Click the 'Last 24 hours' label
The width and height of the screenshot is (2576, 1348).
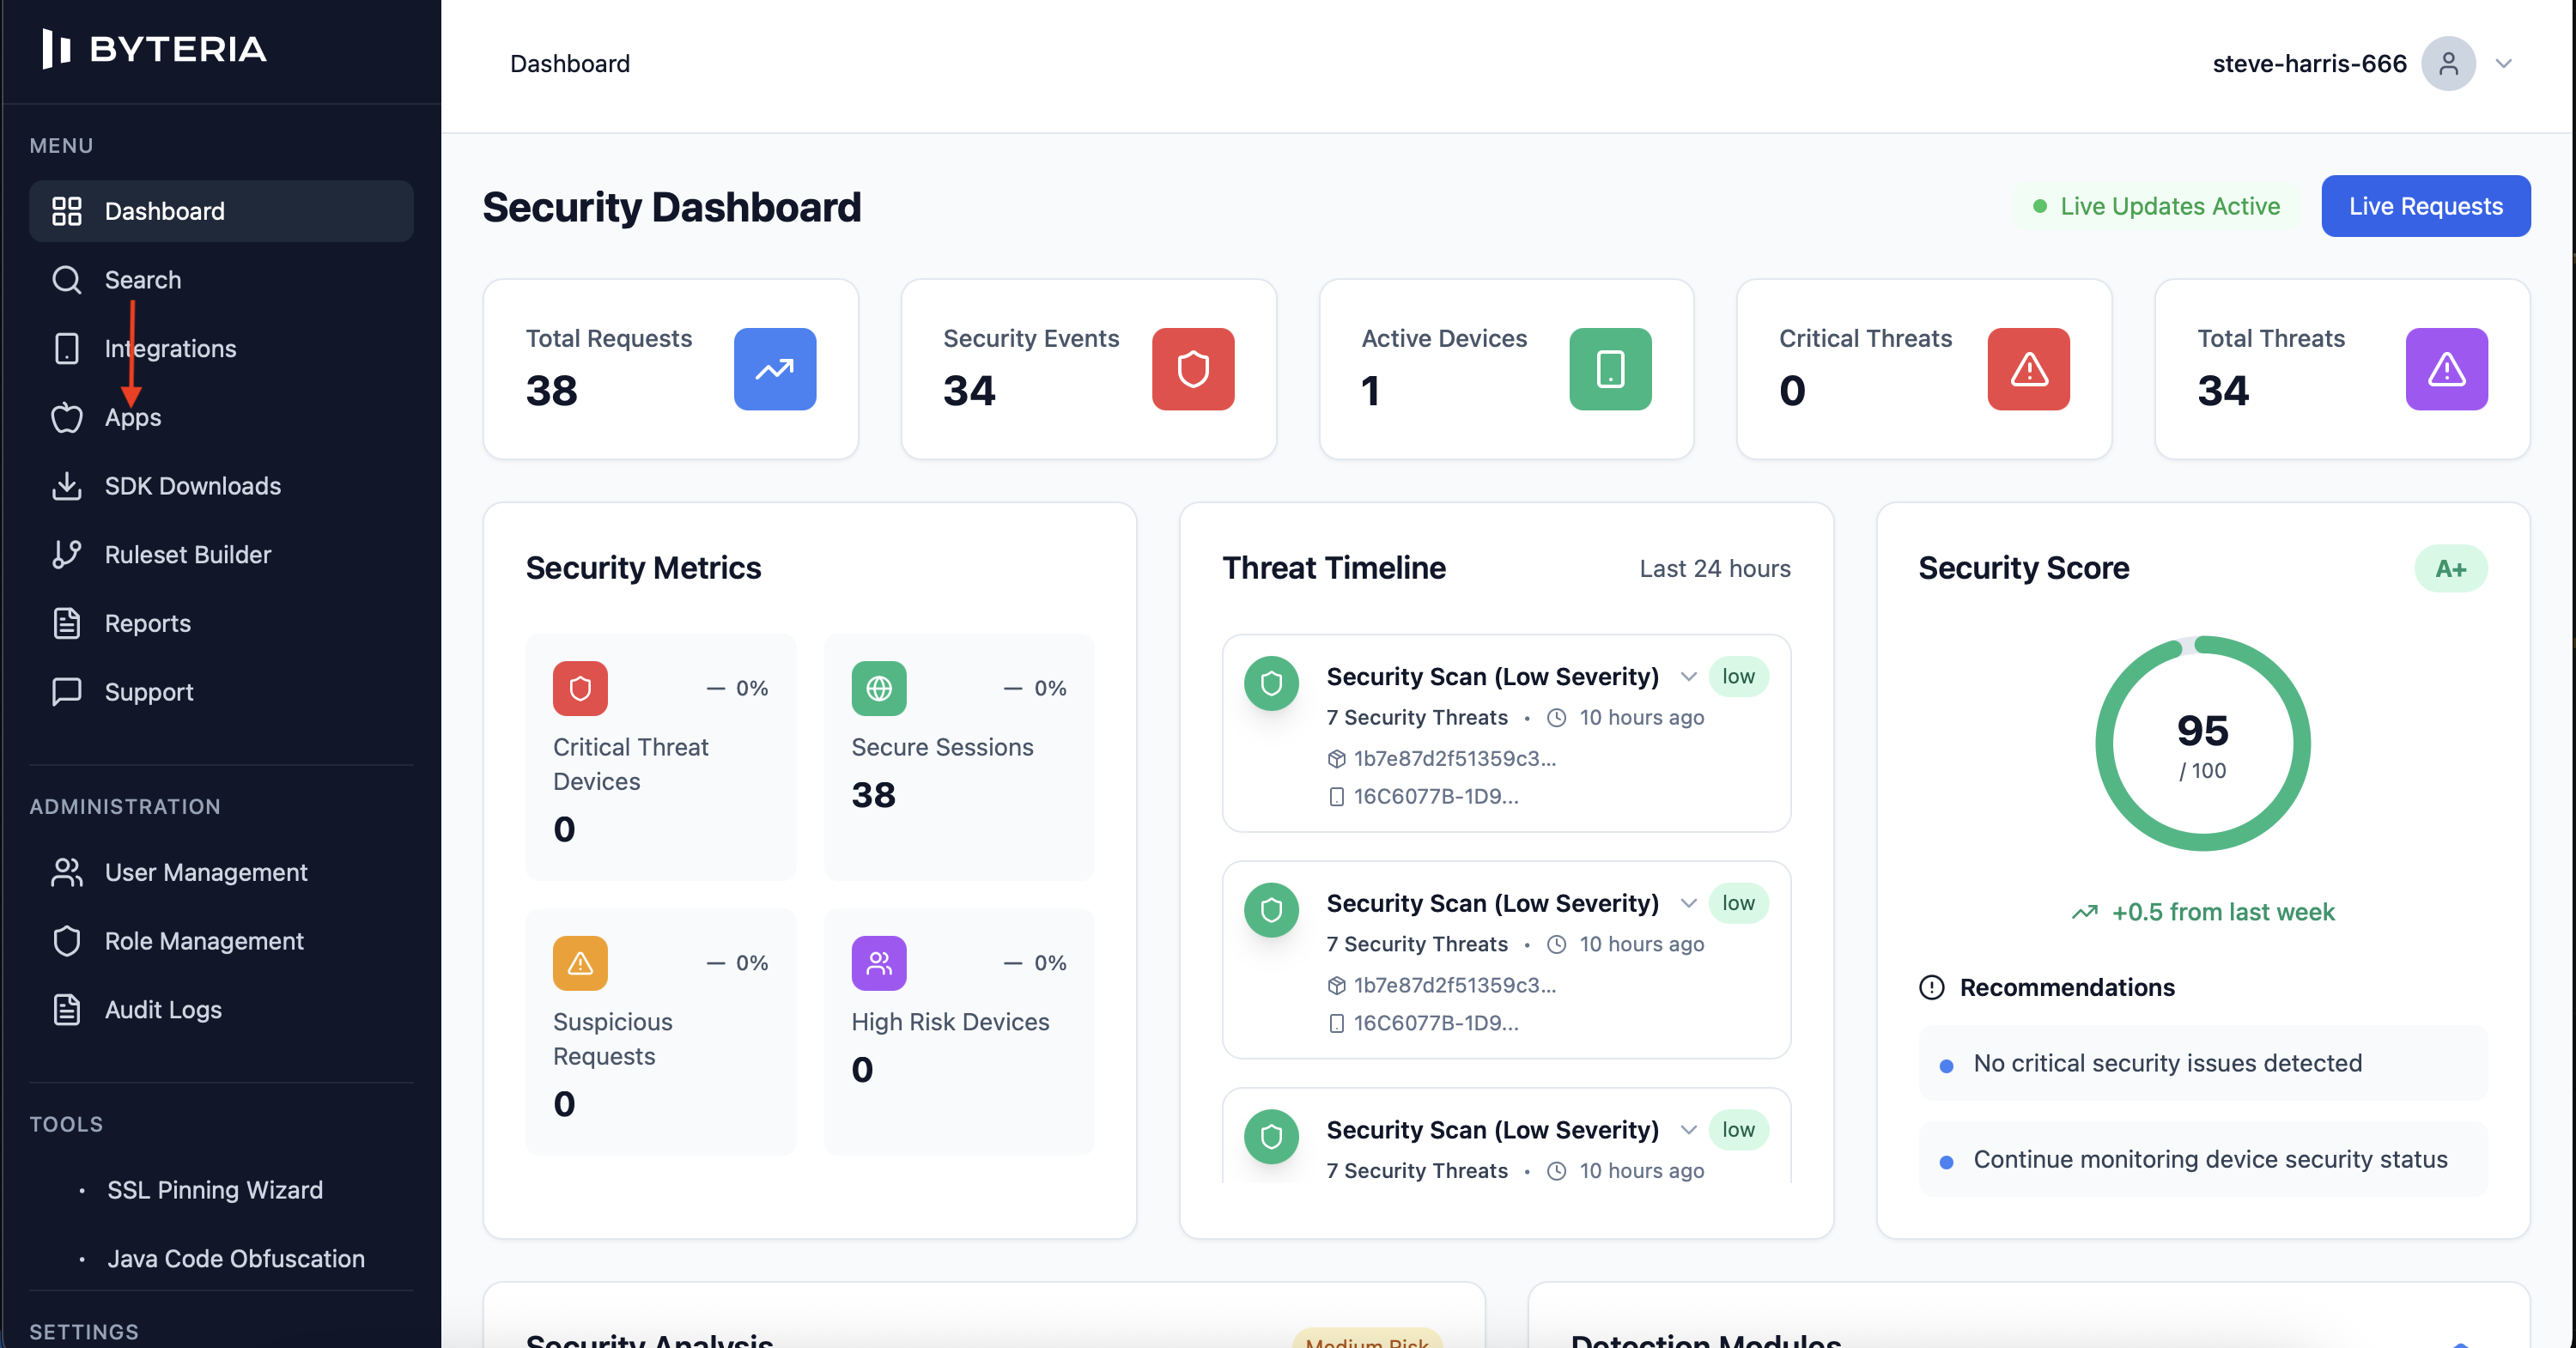pos(1714,568)
